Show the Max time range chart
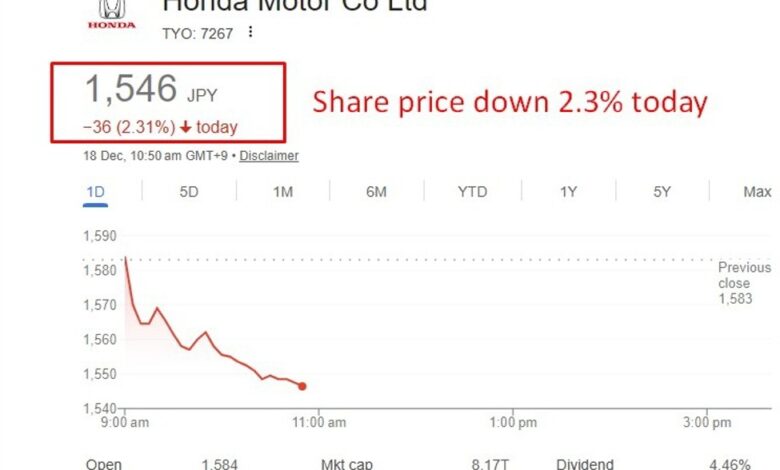The width and height of the screenshot is (780, 470). click(x=757, y=192)
